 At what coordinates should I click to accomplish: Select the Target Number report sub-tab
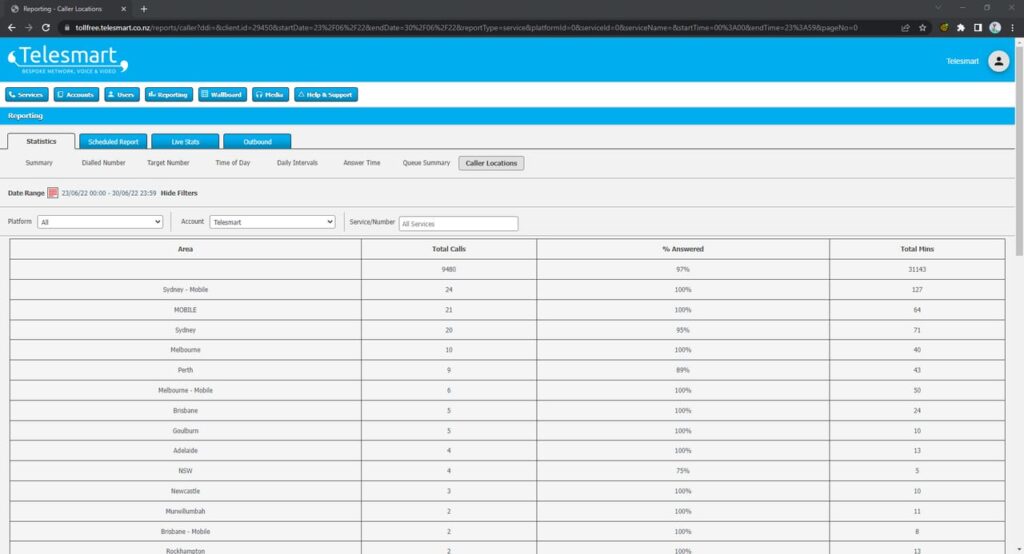pos(168,163)
